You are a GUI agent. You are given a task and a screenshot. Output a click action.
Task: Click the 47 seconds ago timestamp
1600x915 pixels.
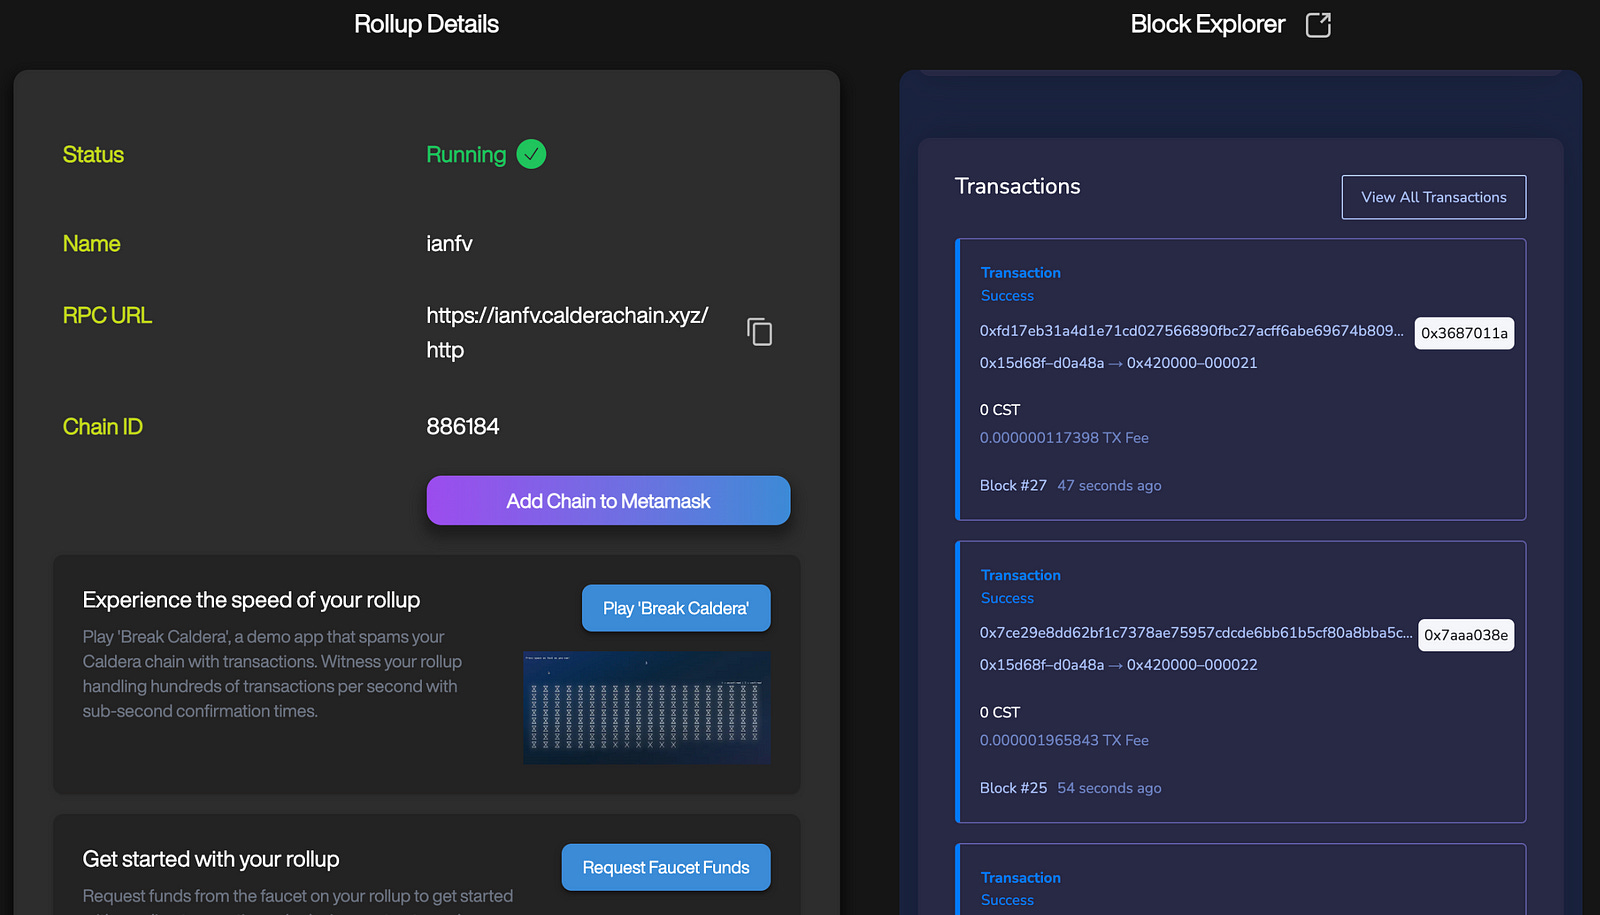pyautogui.click(x=1109, y=485)
